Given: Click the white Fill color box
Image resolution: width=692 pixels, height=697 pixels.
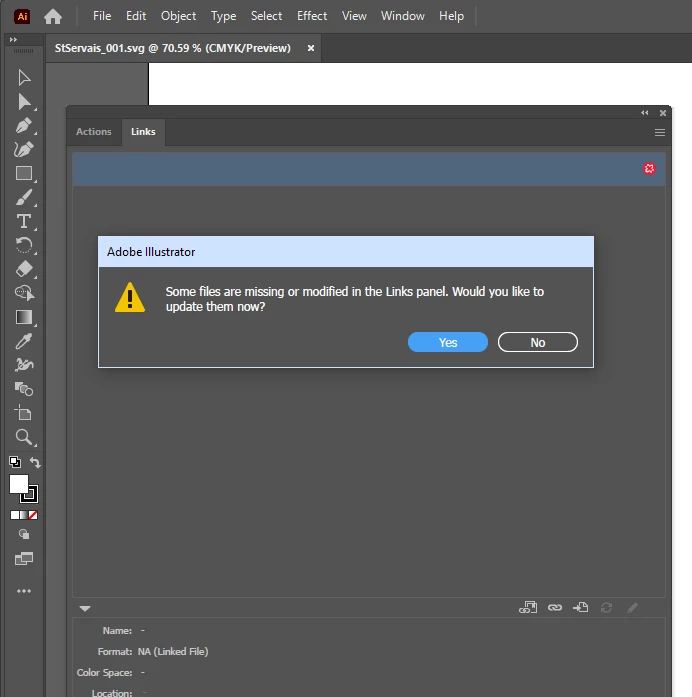Looking at the screenshot, I should pos(19,484).
